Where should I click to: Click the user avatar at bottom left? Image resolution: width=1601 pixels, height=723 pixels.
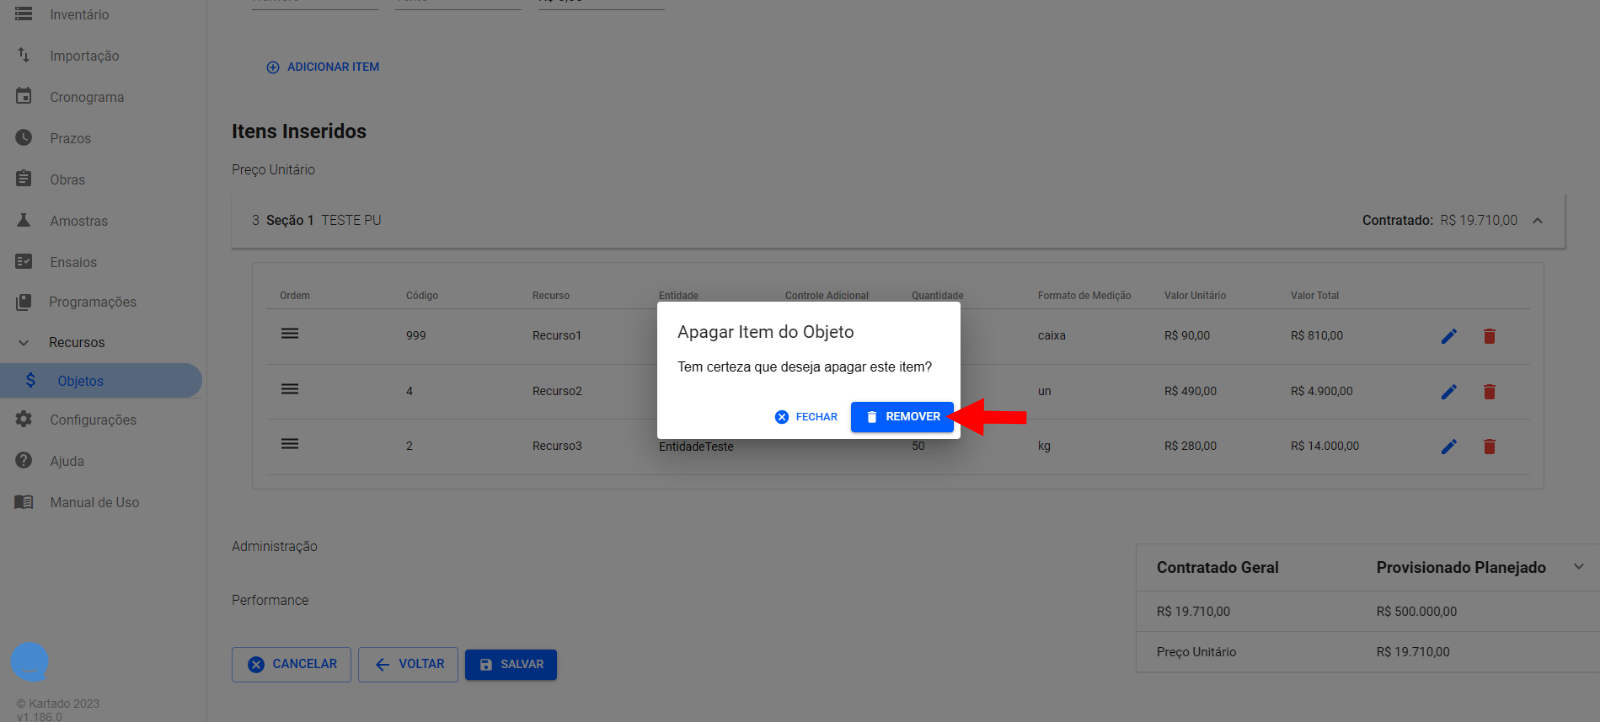(29, 661)
